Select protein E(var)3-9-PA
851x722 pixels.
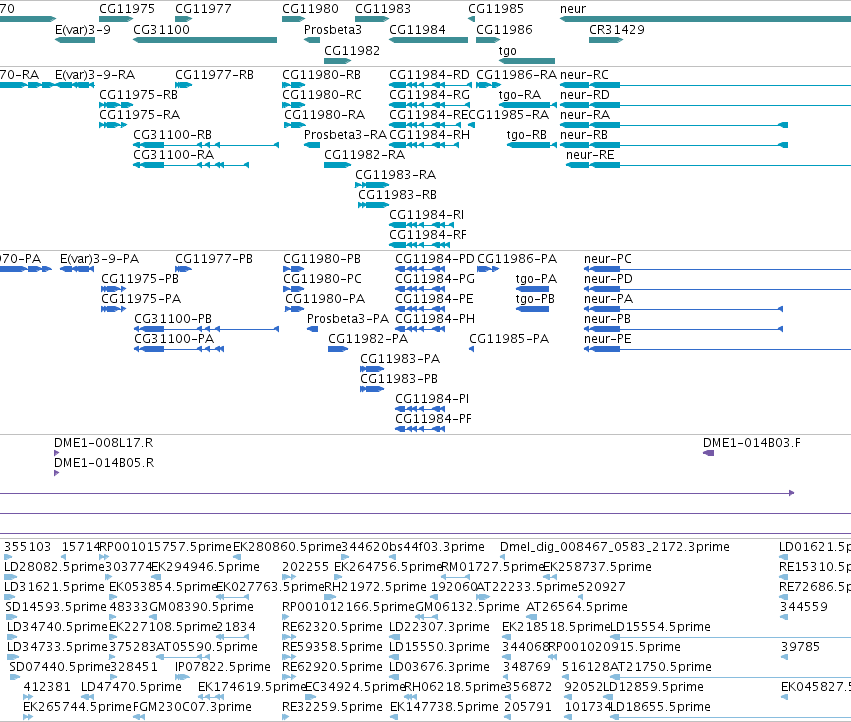[x=99, y=259]
